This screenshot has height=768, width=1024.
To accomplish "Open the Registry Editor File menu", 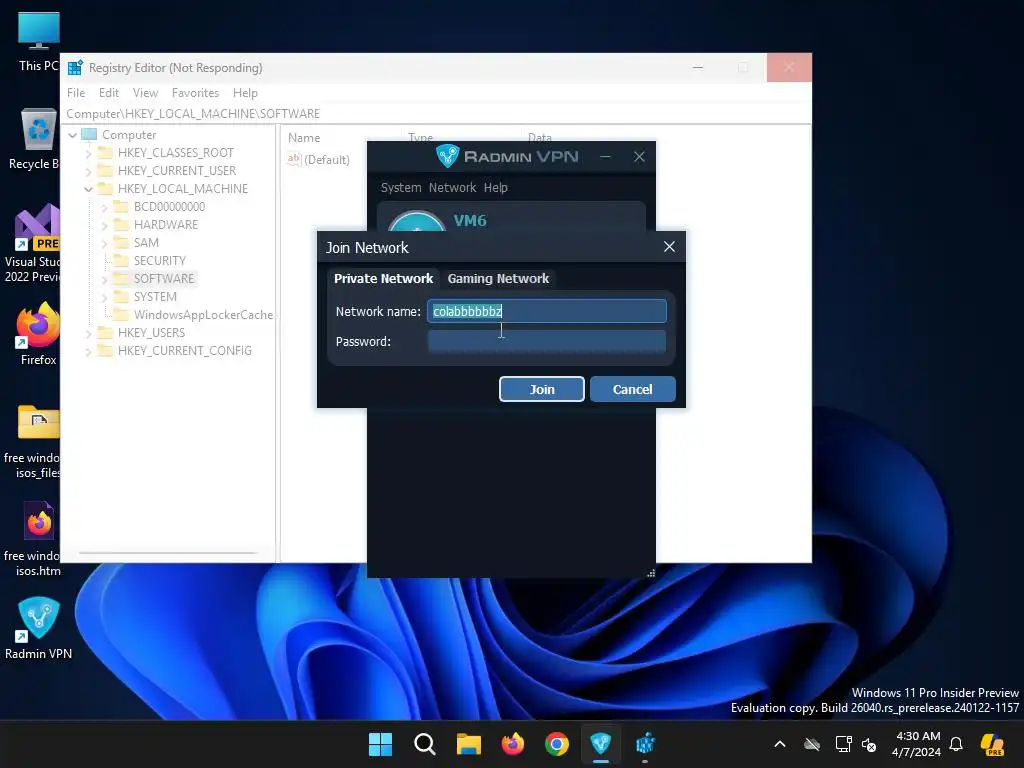I will point(76,93).
